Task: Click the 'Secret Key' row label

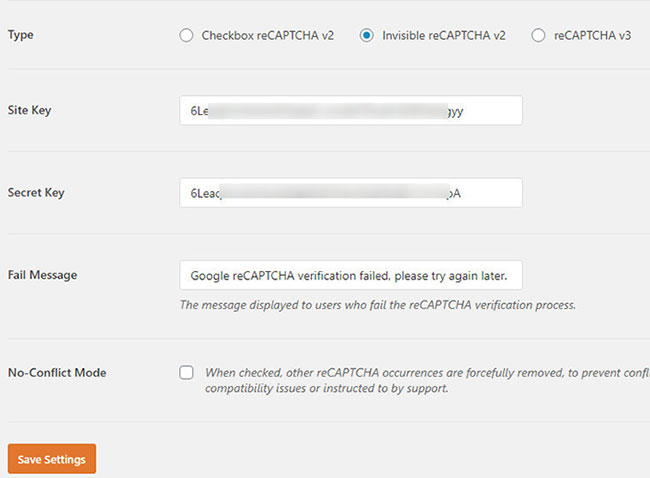Action: (36, 192)
